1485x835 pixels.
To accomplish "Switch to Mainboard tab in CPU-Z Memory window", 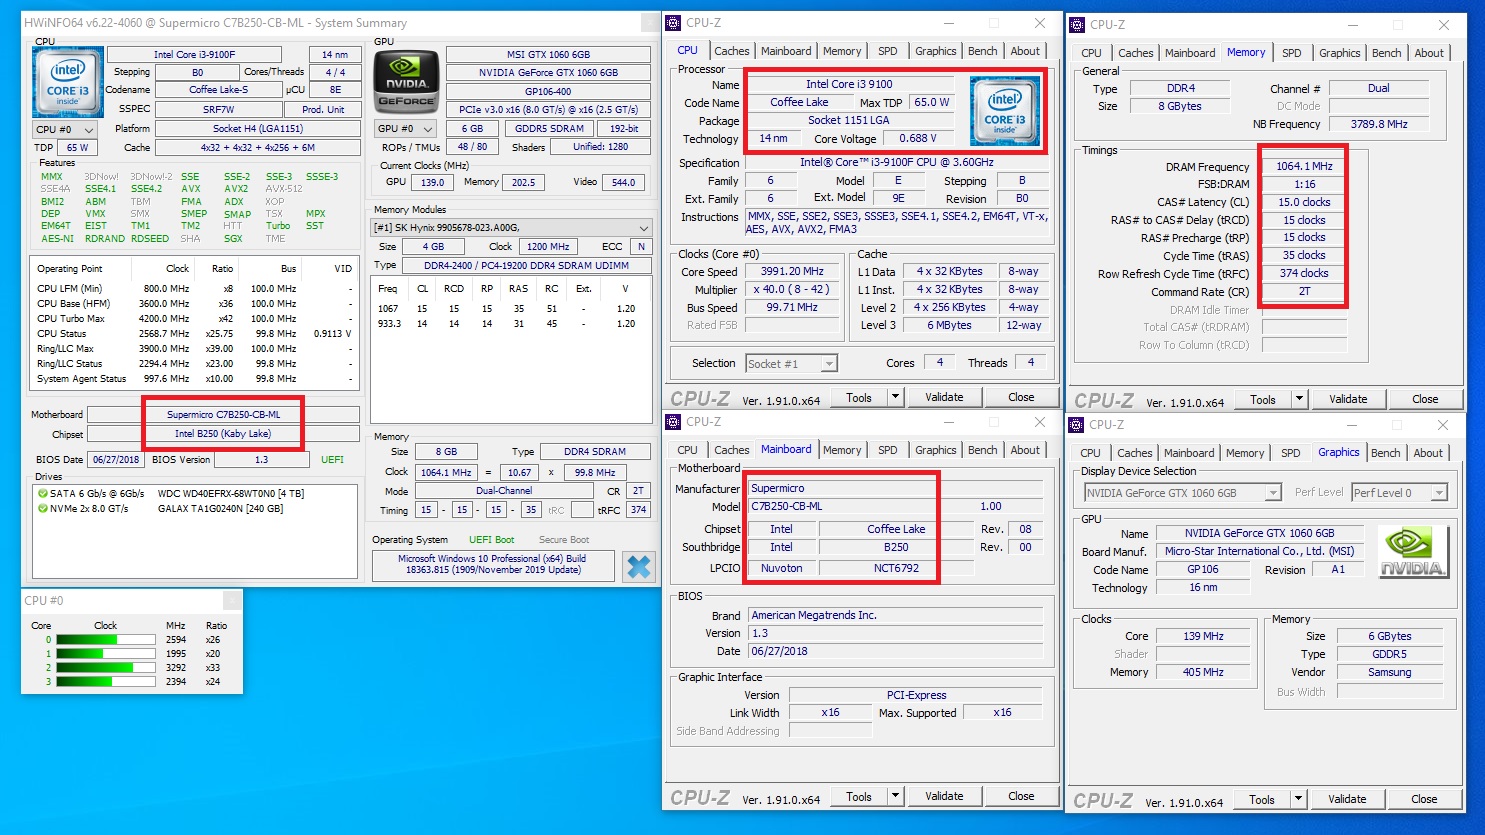I will pyautogui.click(x=1189, y=53).
